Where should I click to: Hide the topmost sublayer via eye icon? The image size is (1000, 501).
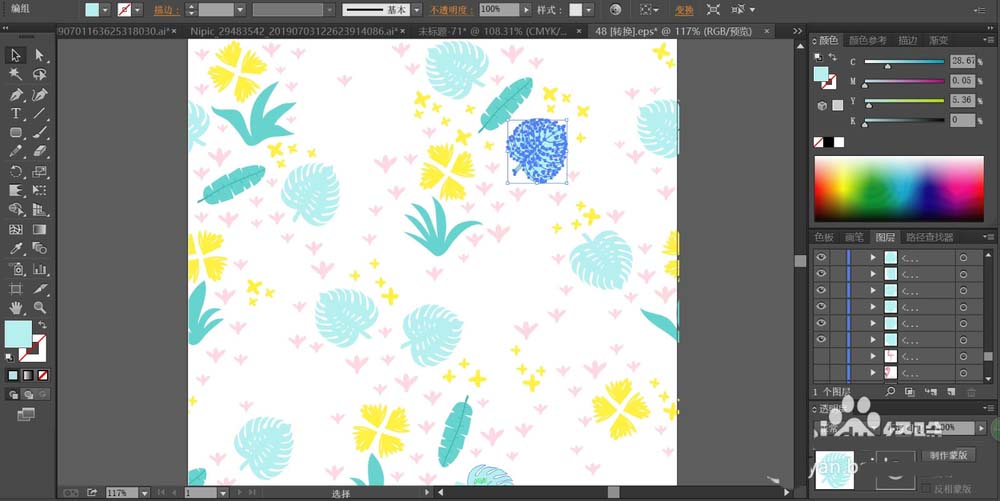coord(821,257)
